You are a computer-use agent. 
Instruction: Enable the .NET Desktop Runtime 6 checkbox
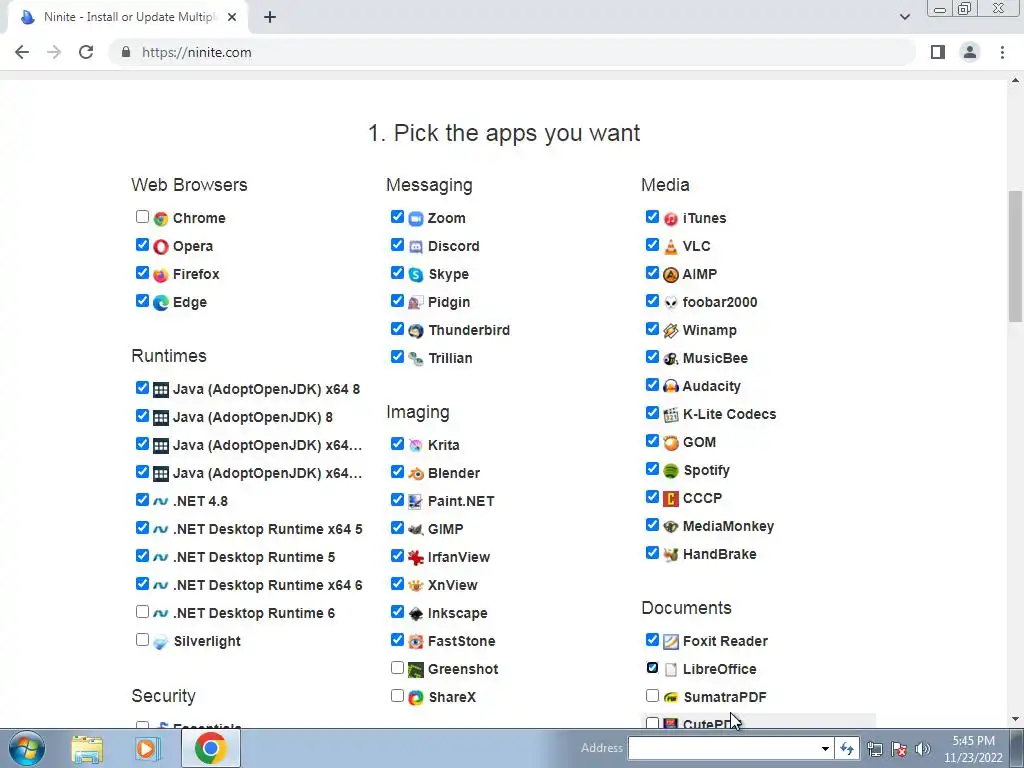tap(142, 612)
